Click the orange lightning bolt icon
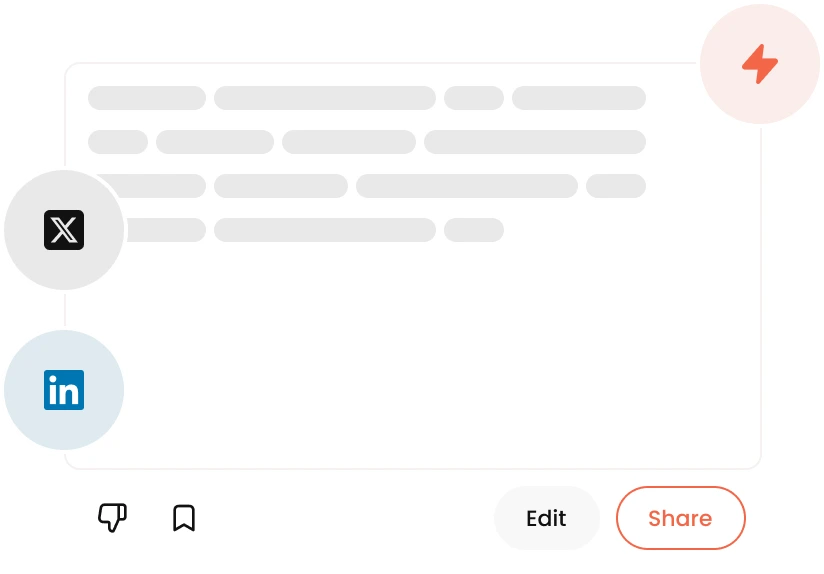 pos(760,64)
